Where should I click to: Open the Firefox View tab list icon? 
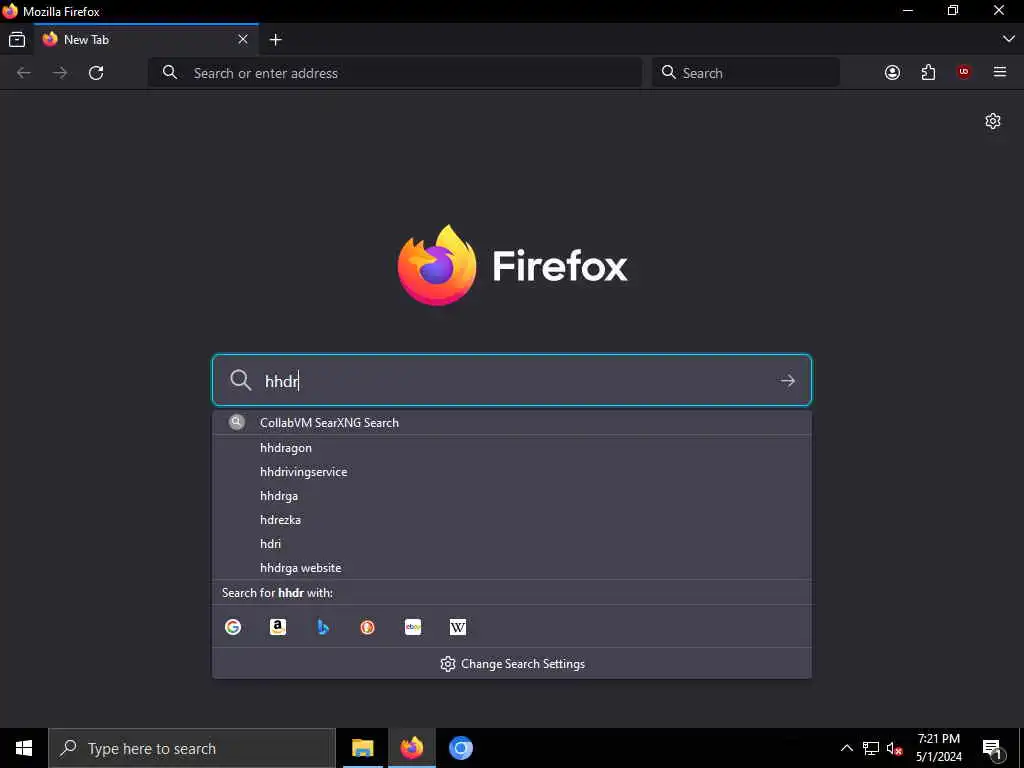[17, 40]
